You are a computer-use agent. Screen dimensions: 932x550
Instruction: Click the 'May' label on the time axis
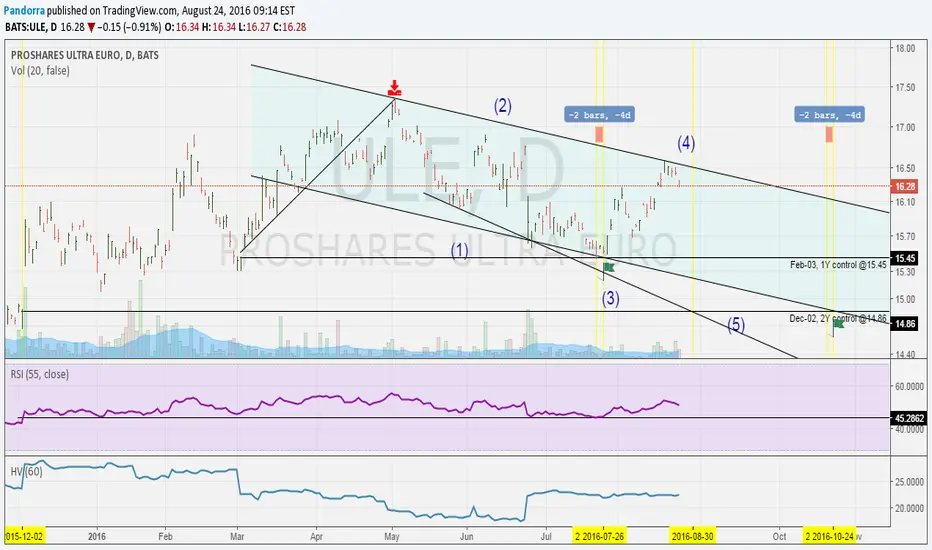point(392,536)
